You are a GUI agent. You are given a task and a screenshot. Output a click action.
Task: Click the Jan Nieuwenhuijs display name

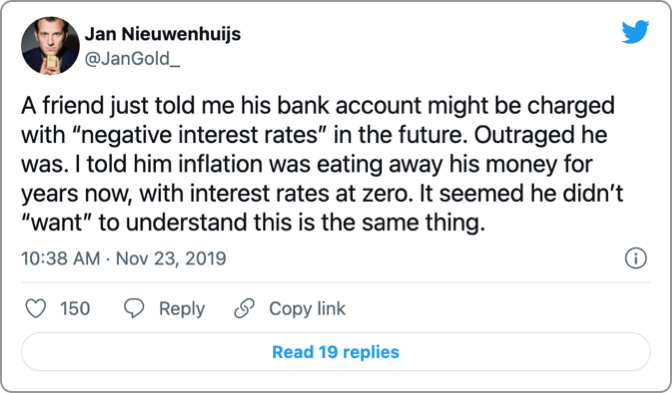[163, 34]
